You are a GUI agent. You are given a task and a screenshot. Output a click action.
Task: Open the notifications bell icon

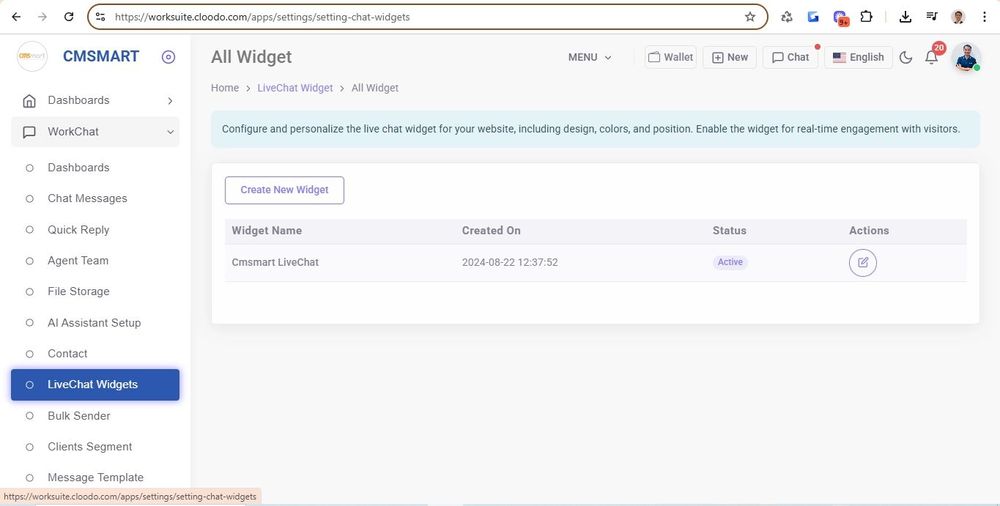coord(931,58)
